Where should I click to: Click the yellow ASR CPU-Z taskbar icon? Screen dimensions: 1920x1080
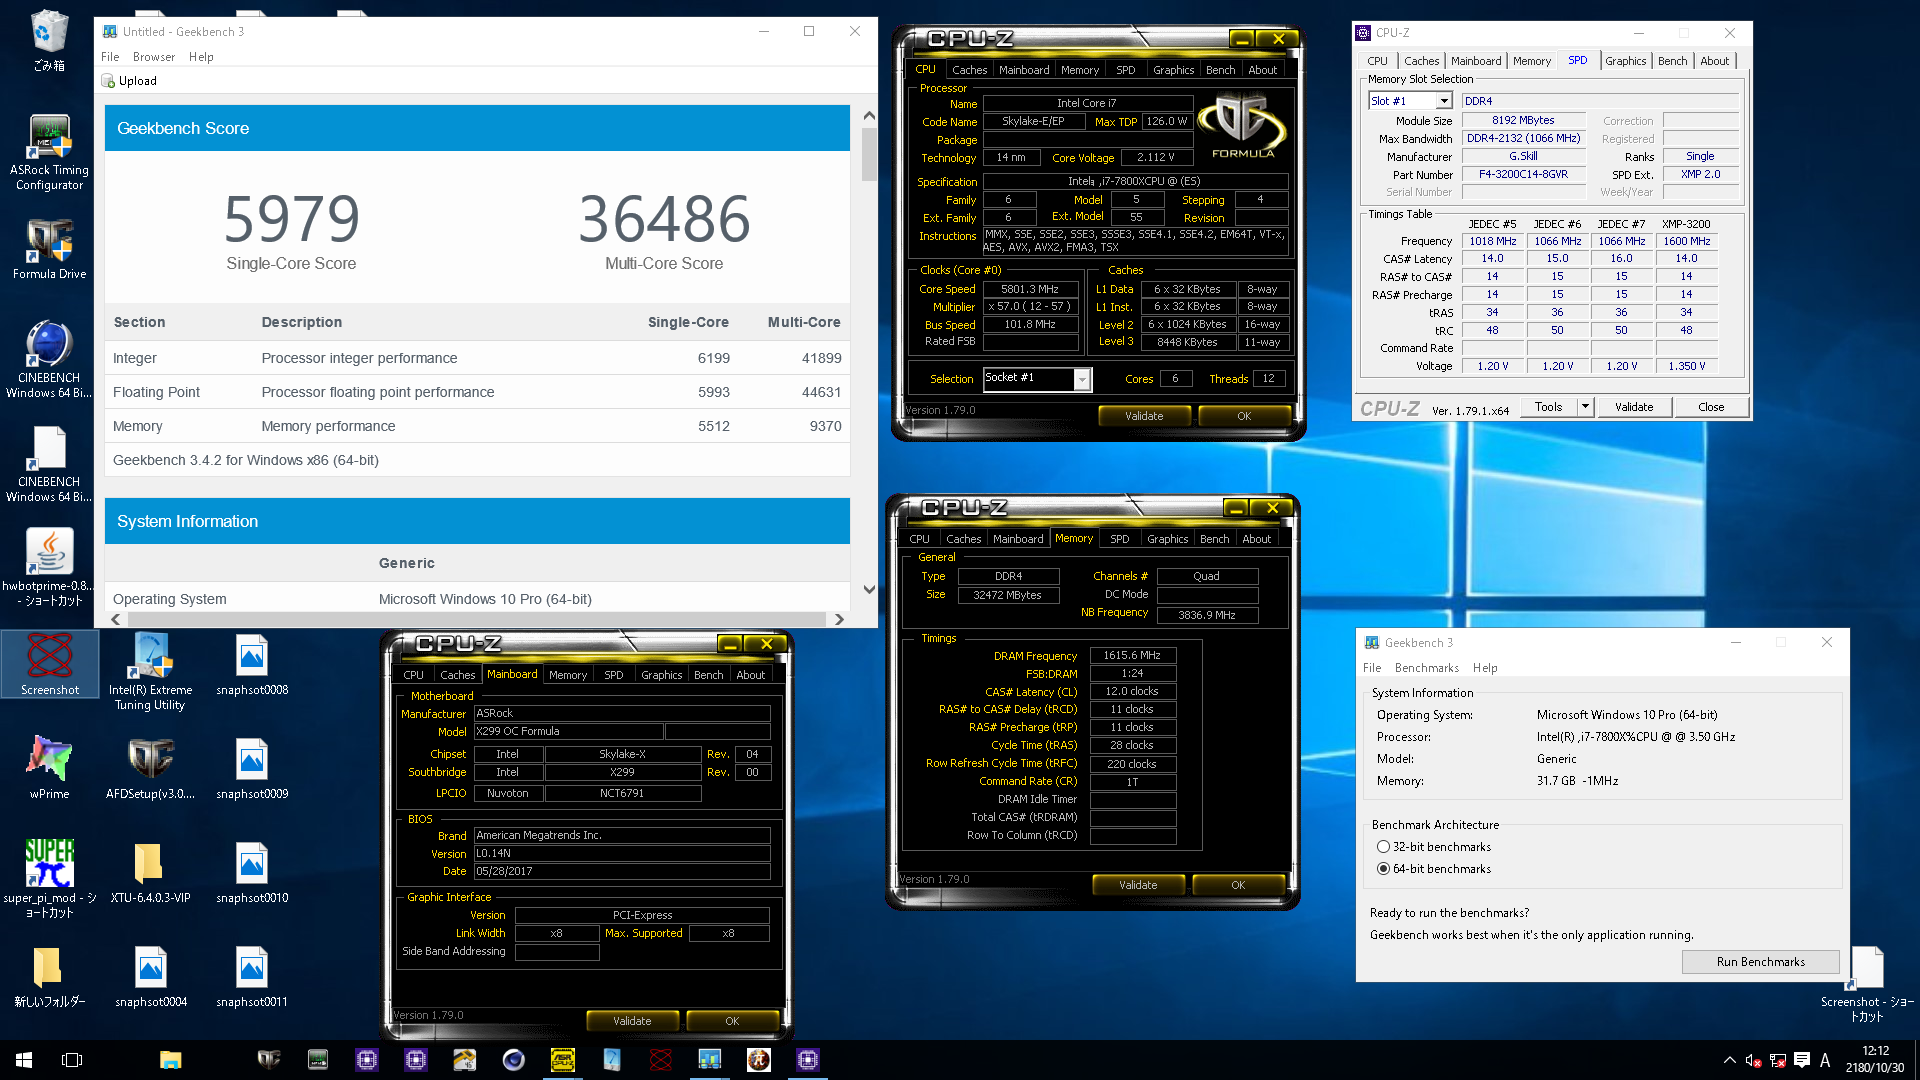(563, 1060)
